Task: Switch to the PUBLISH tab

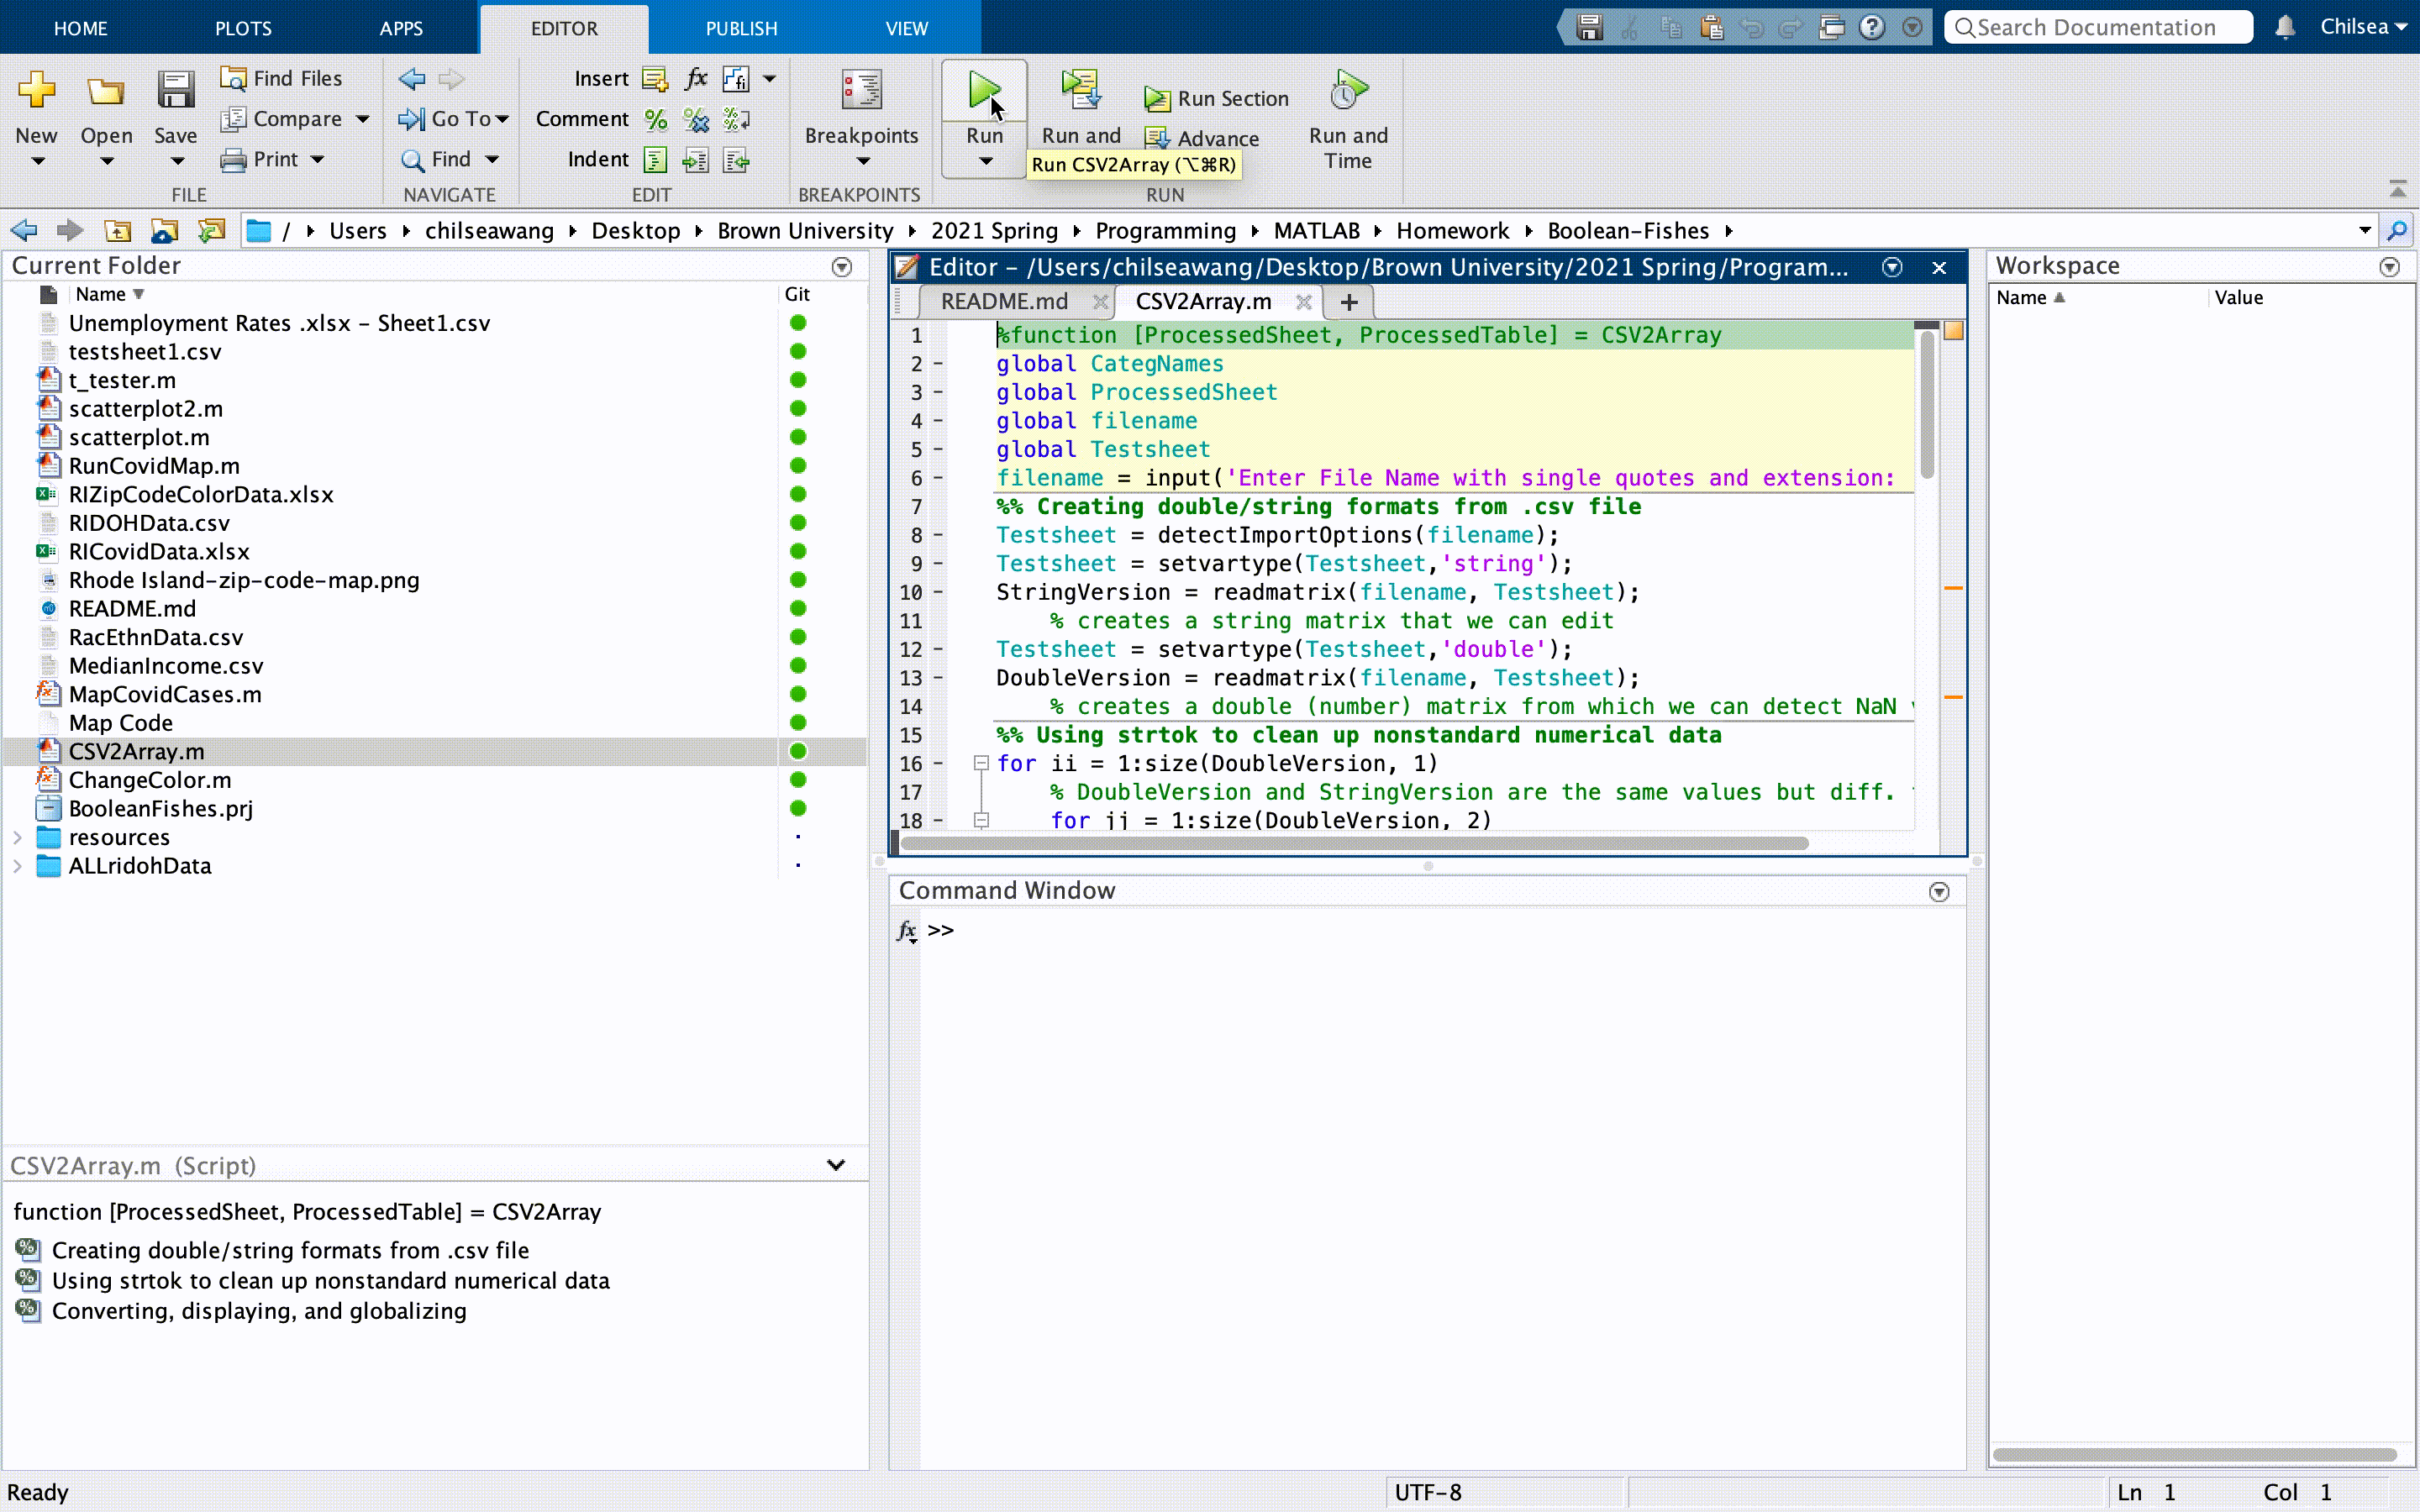Action: click(x=741, y=28)
